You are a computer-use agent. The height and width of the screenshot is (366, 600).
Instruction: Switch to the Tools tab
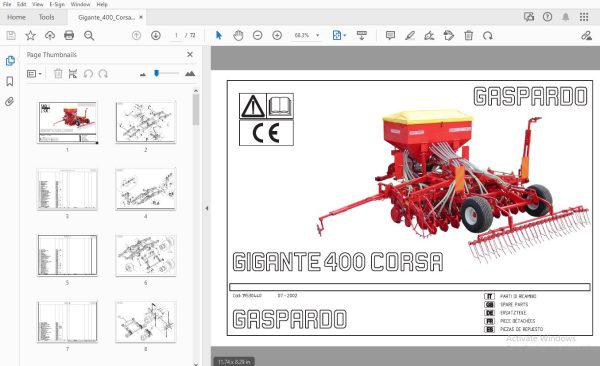click(x=46, y=17)
